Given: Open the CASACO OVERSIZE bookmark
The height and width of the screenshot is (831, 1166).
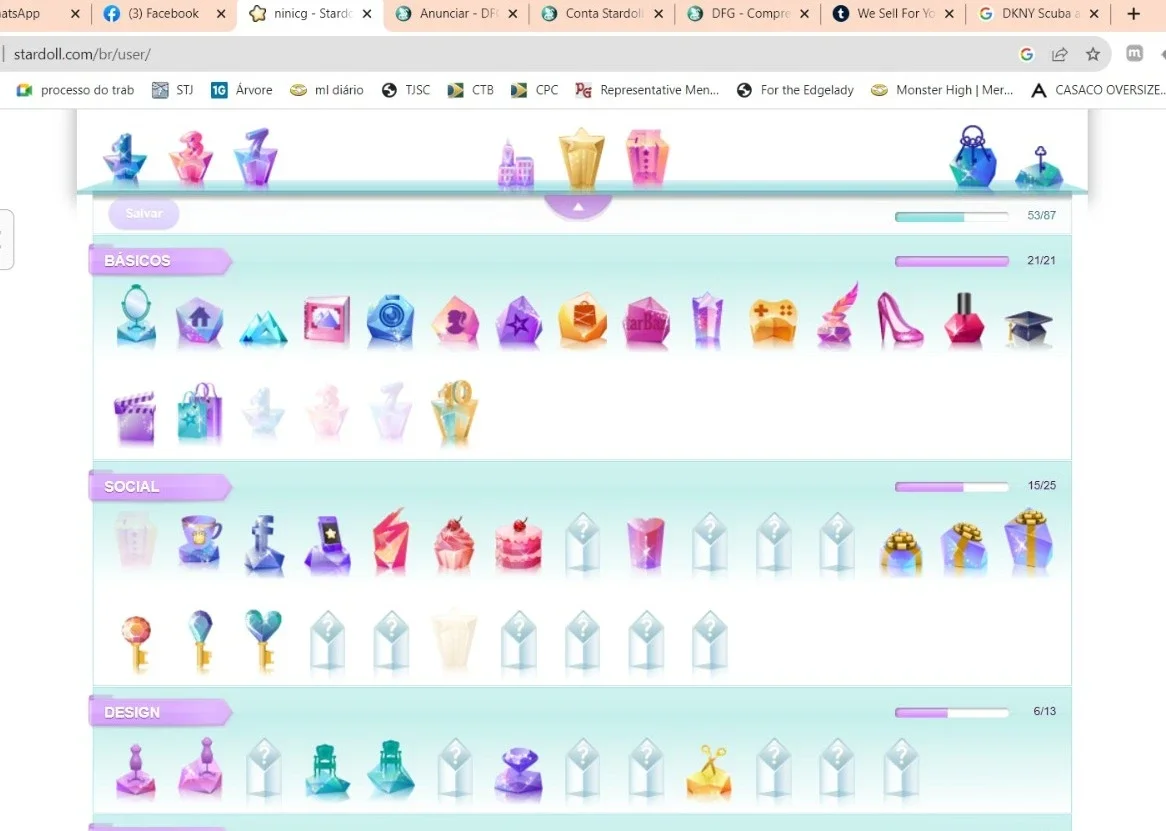Looking at the screenshot, I should point(1098,90).
